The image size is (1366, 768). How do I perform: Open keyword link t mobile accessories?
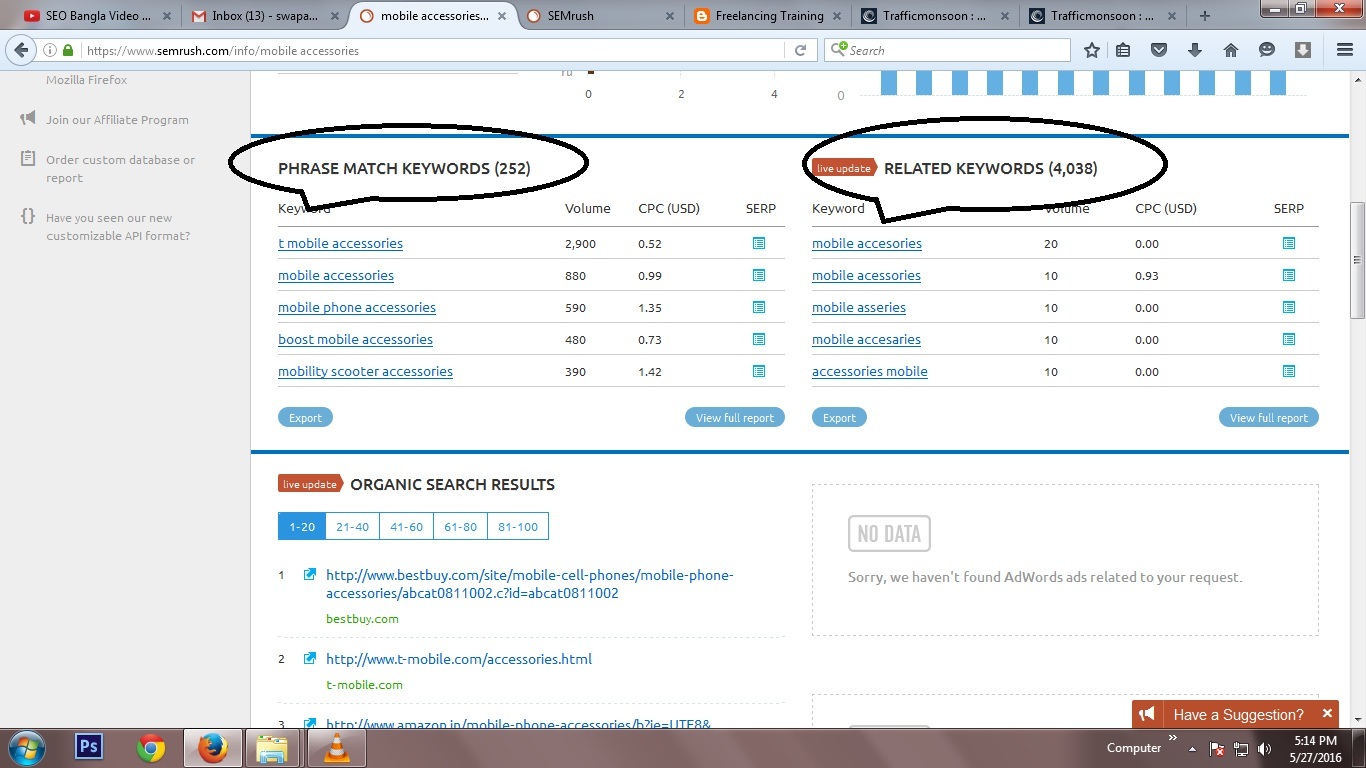(340, 243)
